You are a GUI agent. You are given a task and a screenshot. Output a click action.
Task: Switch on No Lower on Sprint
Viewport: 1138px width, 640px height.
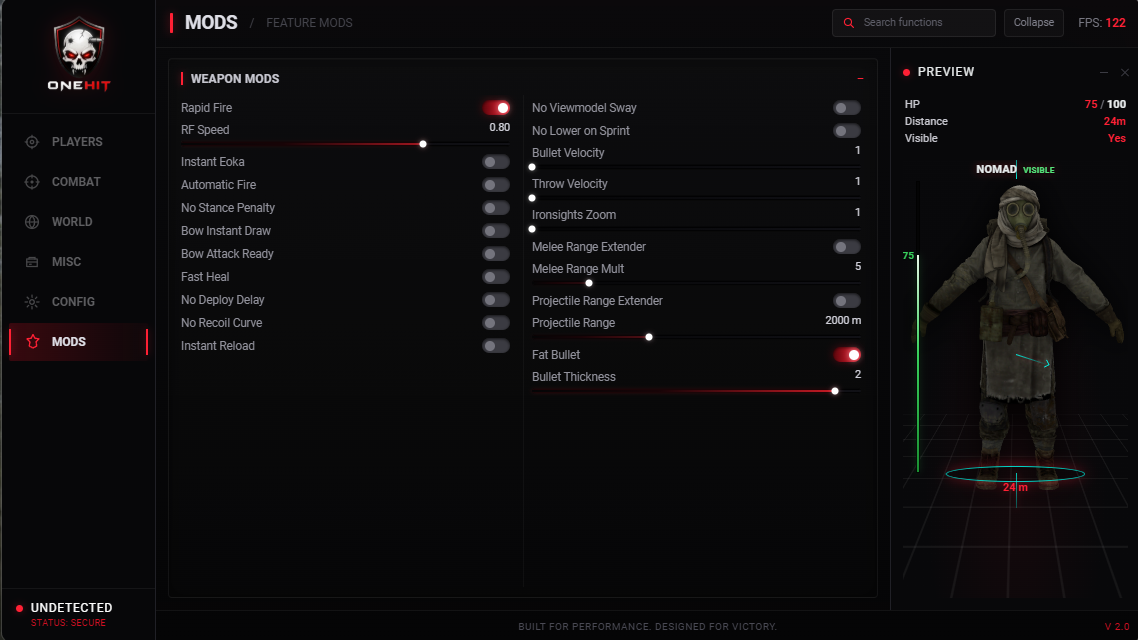pyautogui.click(x=847, y=131)
